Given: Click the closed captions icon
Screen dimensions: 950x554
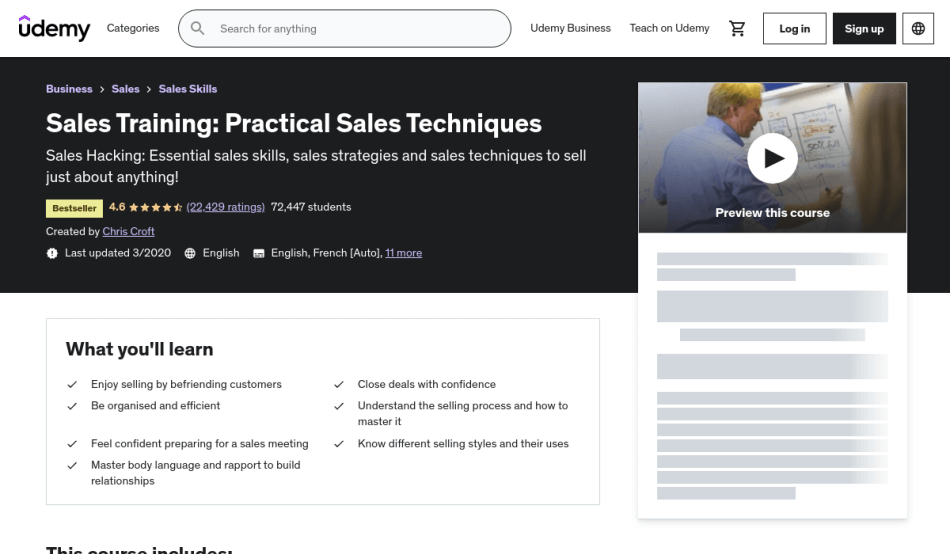Looking at the screenshot, I should [259, 253].
